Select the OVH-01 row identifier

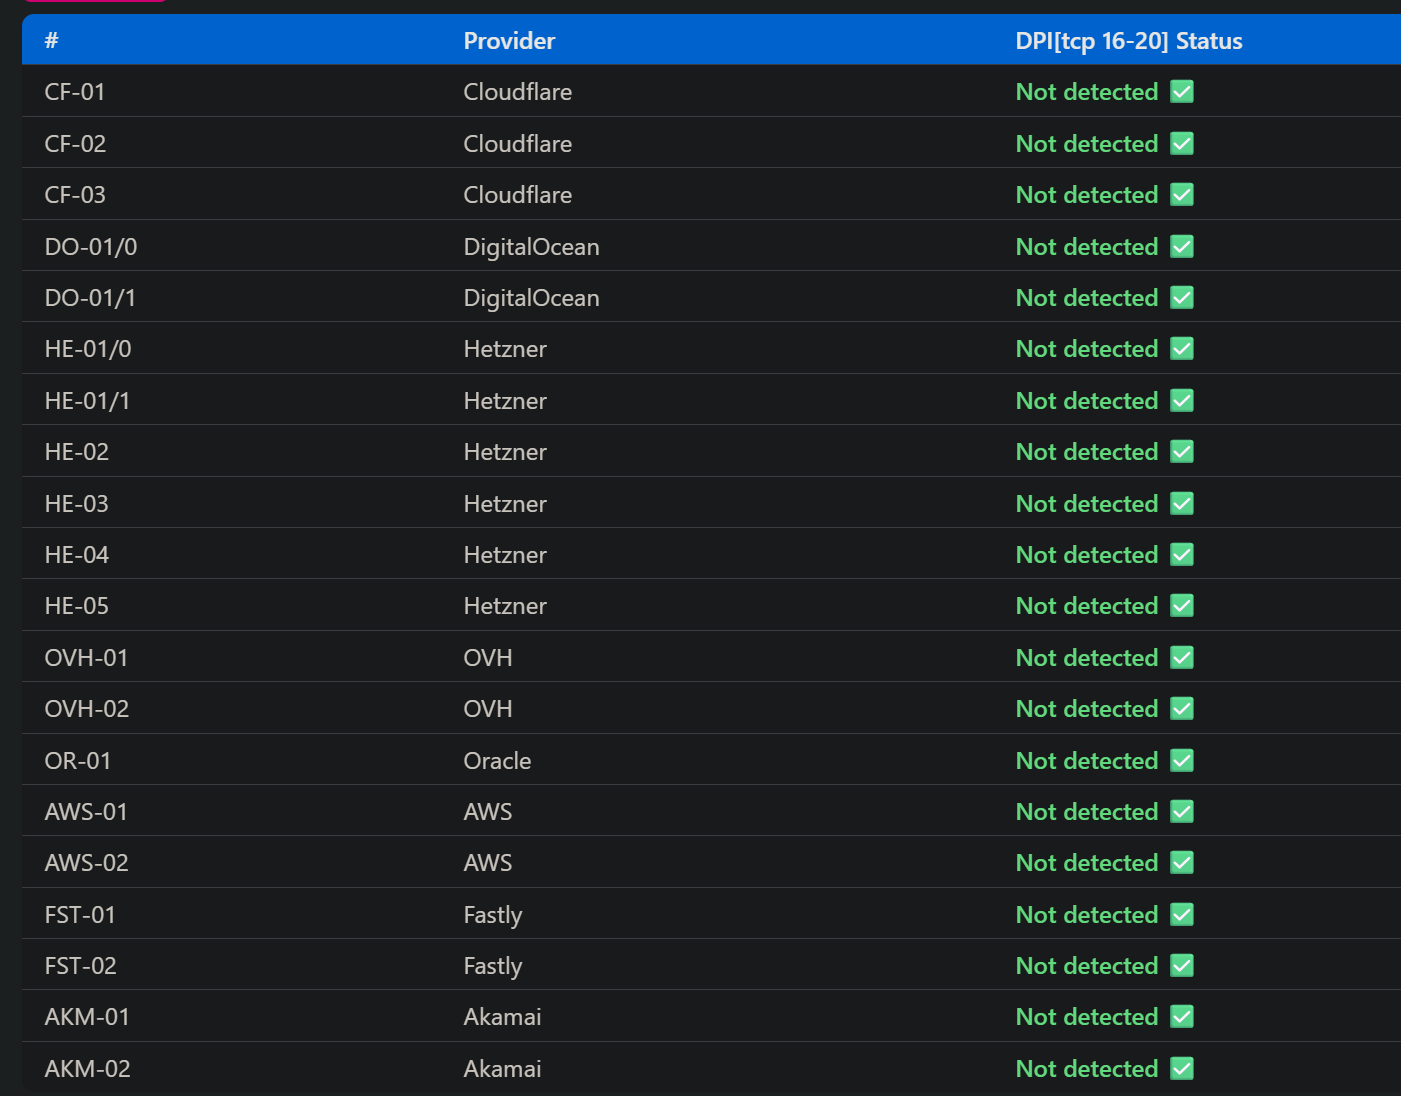click(x=86, y=657)
